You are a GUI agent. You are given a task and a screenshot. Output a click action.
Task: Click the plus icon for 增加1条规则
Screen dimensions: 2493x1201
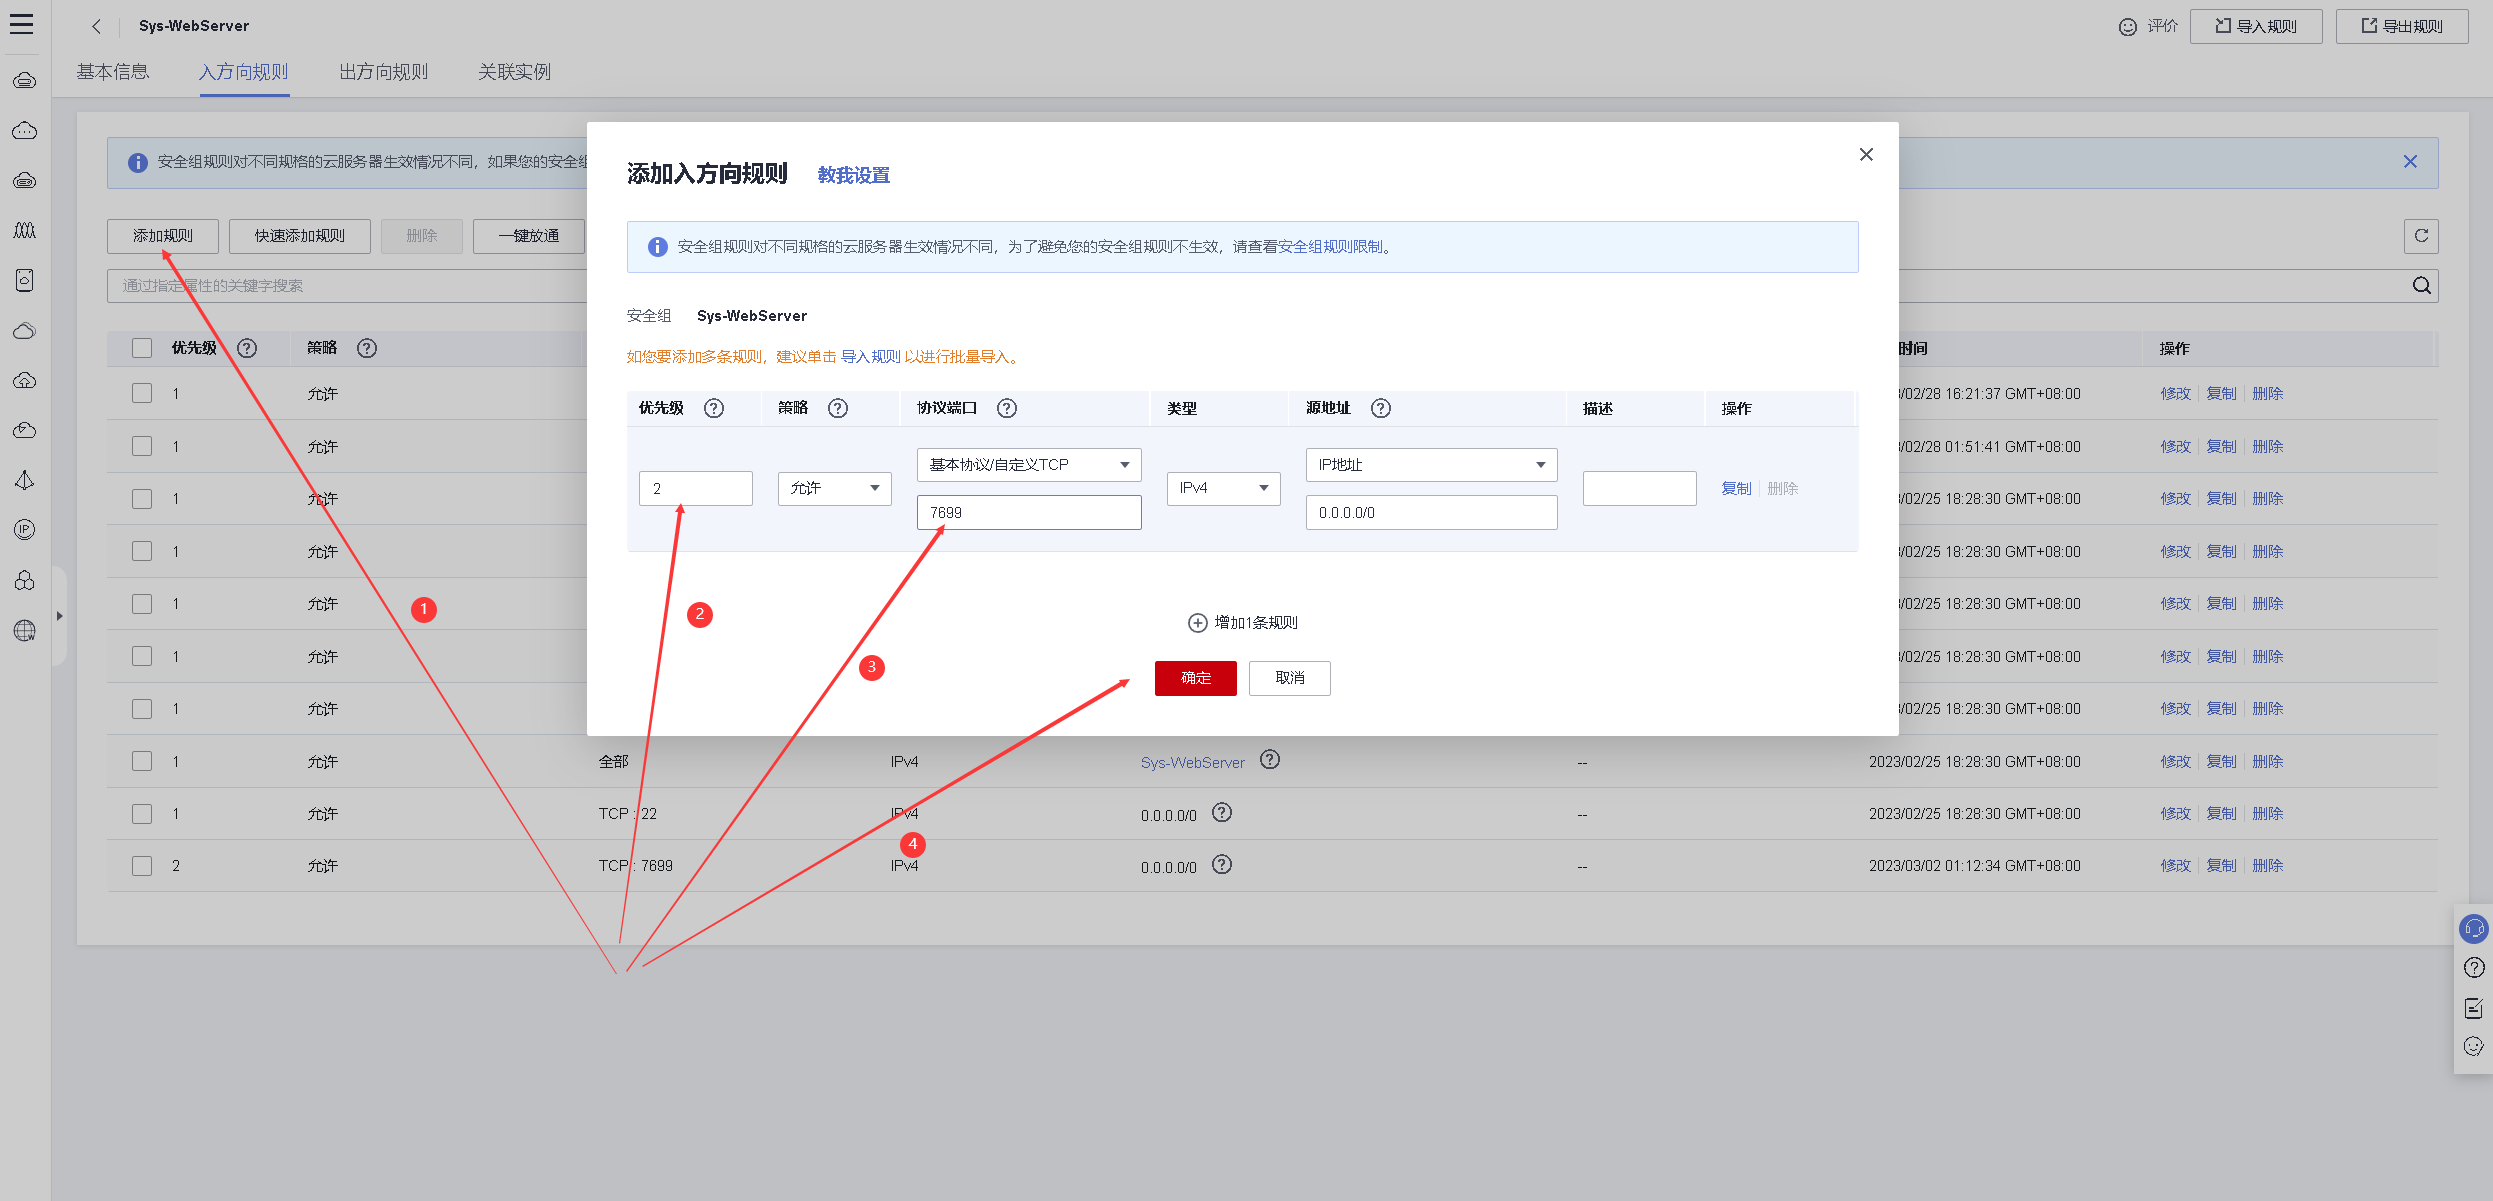1197,623
